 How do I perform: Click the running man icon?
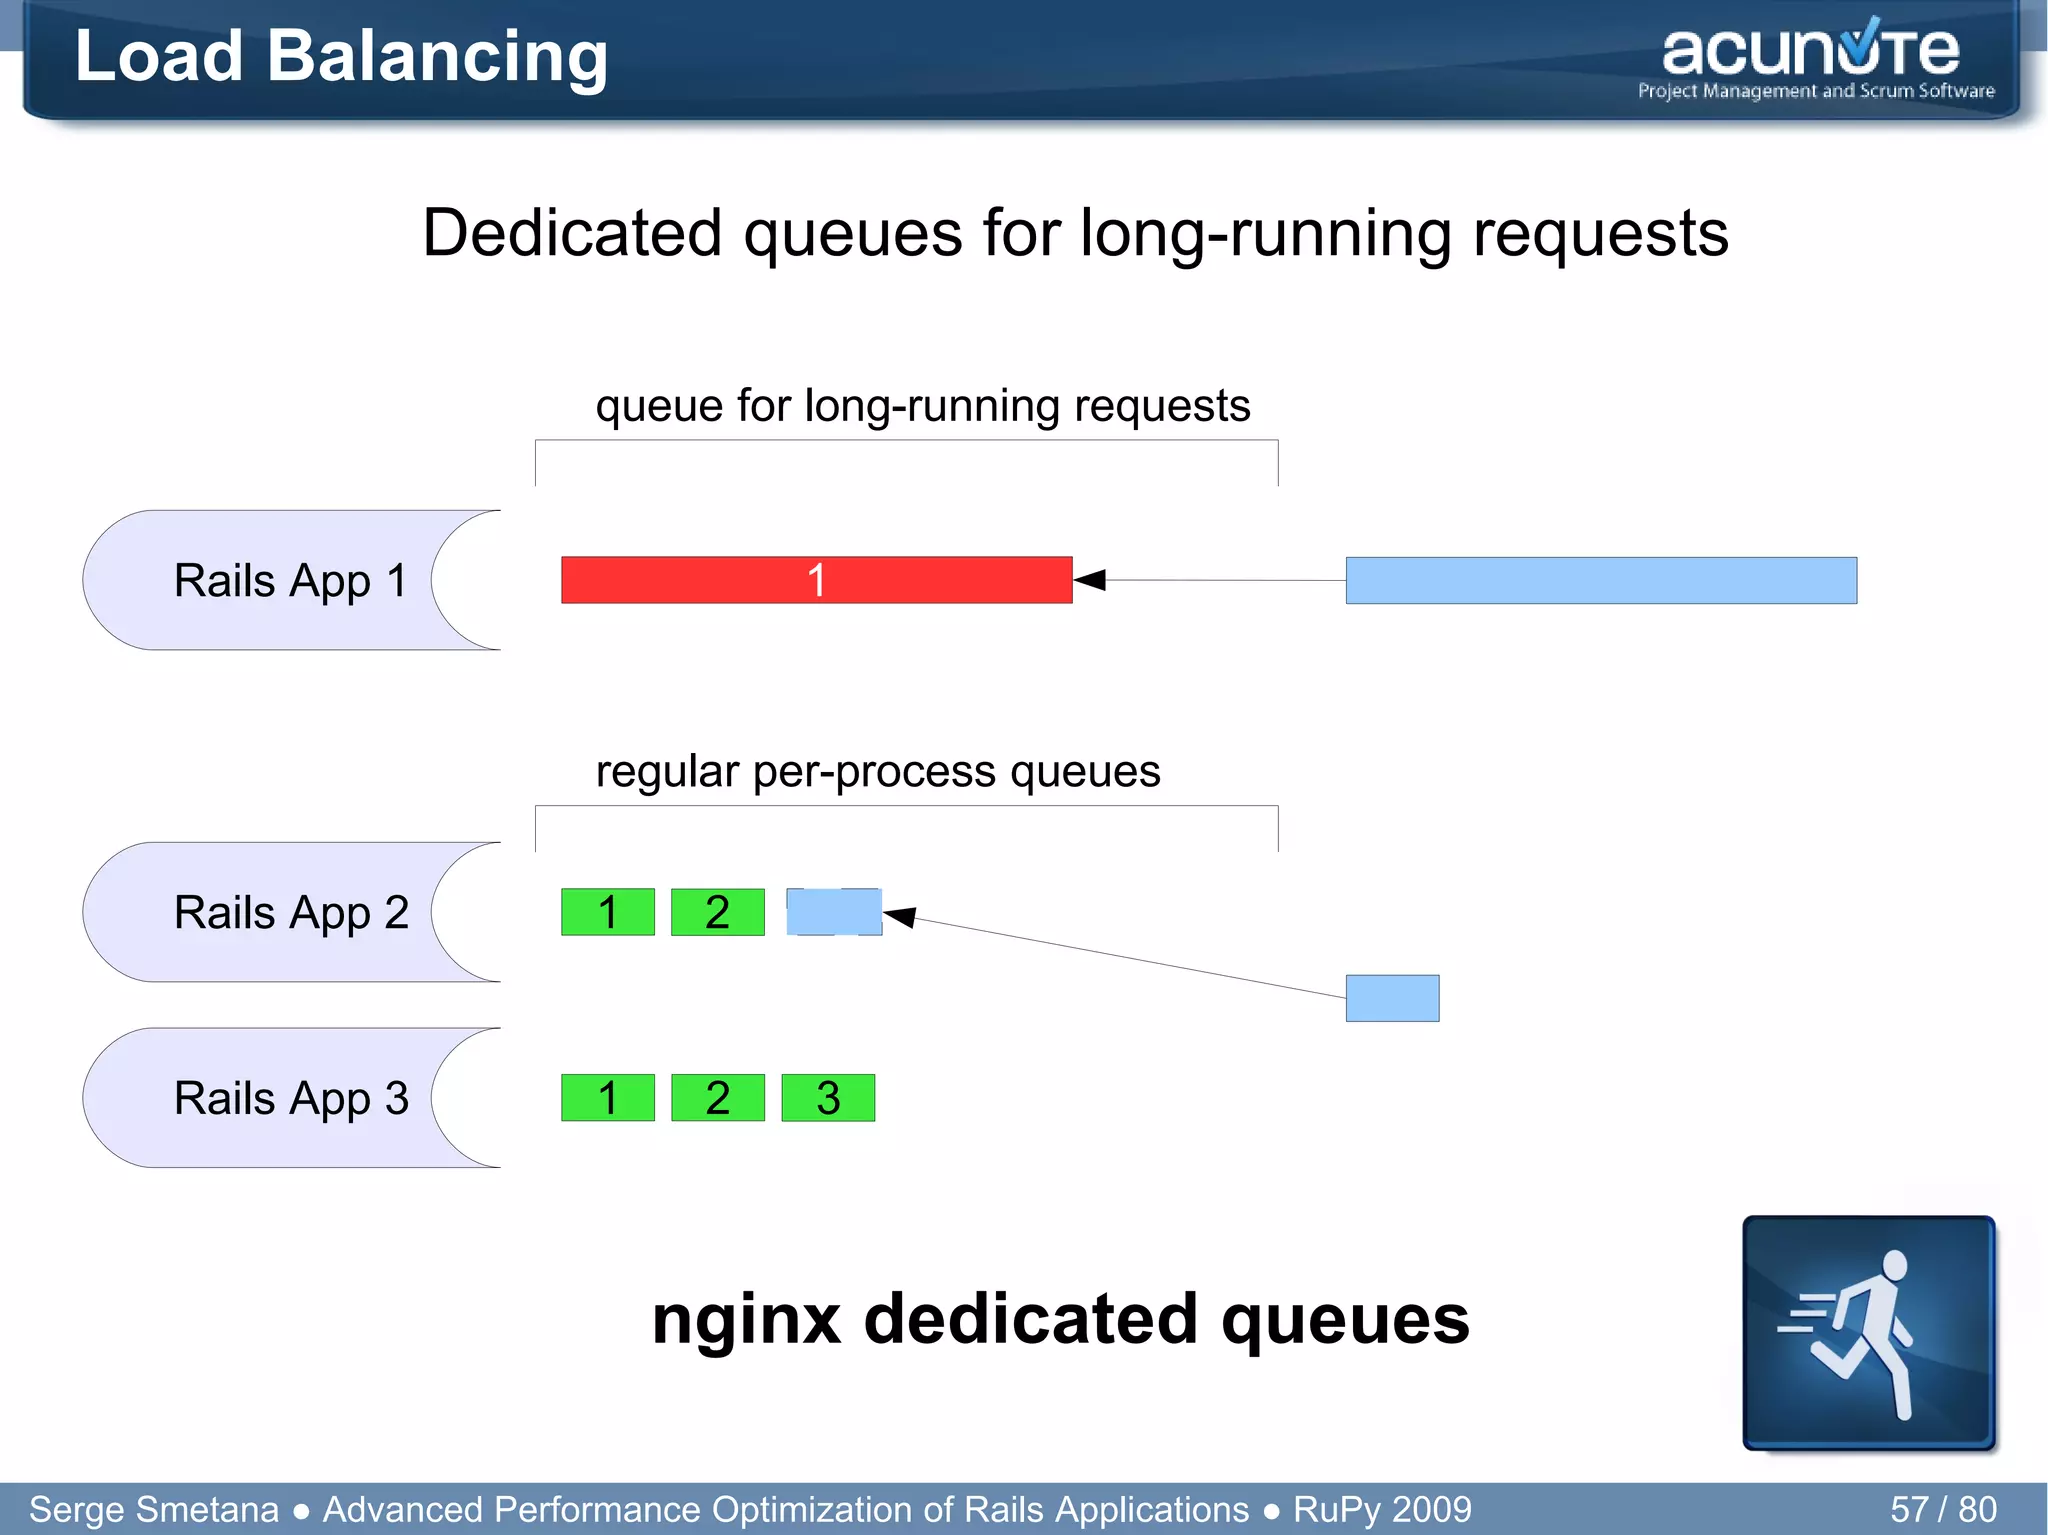click(1868, 1332)
